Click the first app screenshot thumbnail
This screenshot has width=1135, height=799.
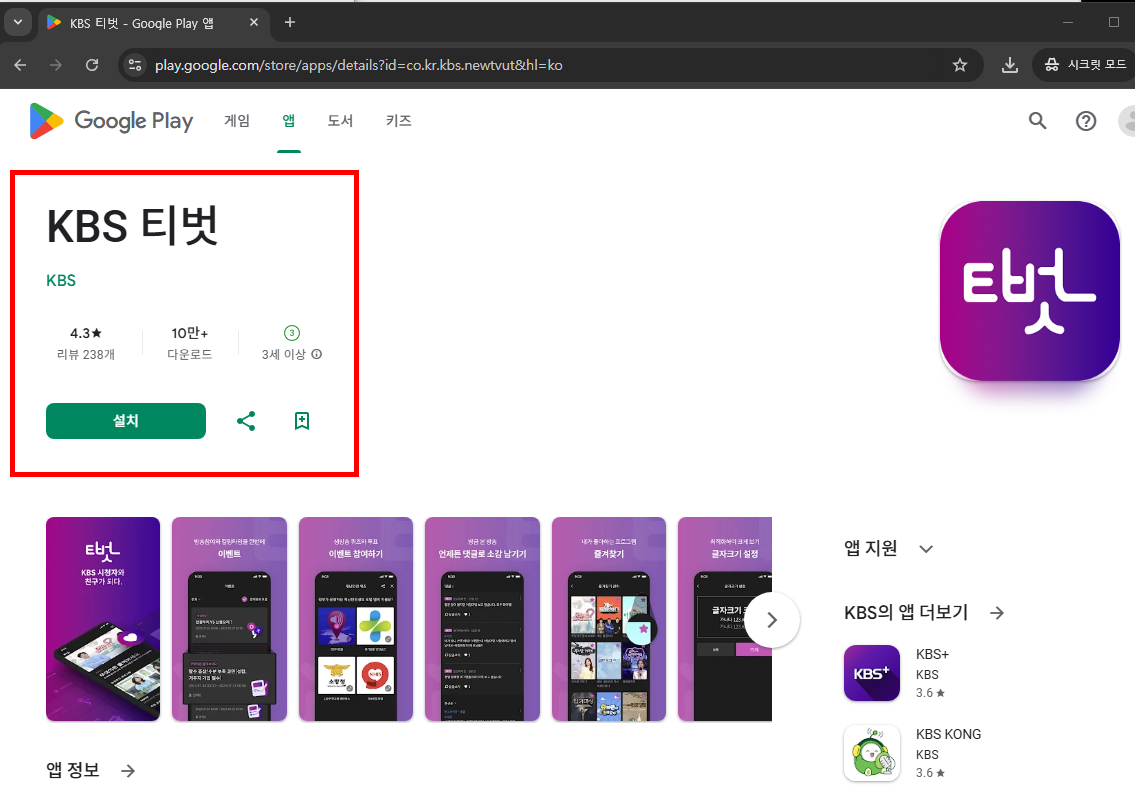pos(102,618)
